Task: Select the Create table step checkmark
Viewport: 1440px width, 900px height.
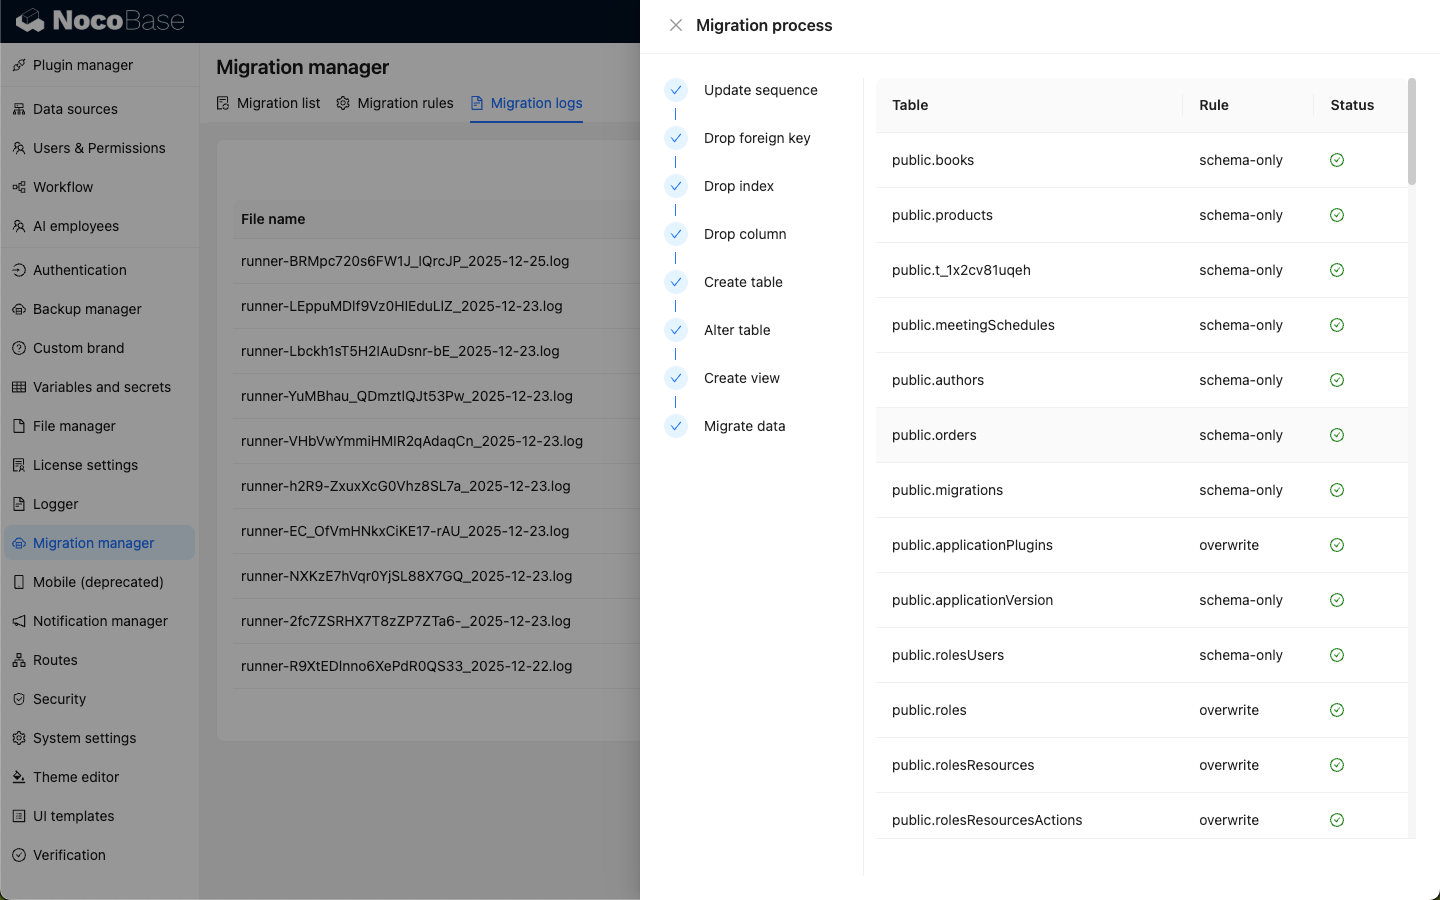Action: pos(676,282)
